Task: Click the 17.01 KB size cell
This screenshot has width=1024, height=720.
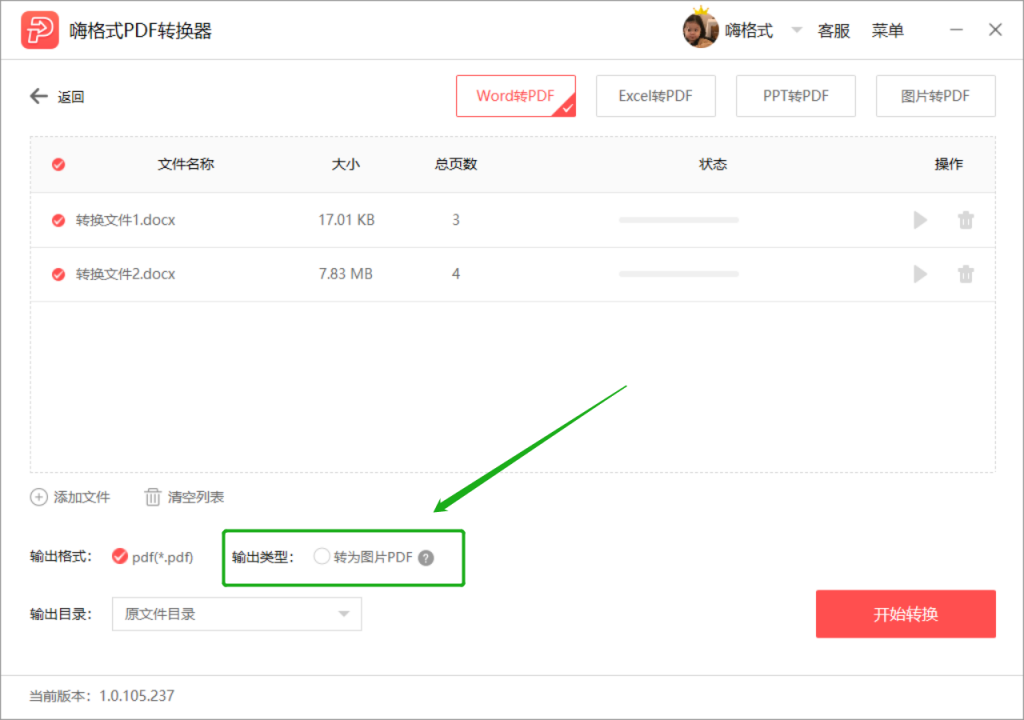Action: click(x=346, y=220)
